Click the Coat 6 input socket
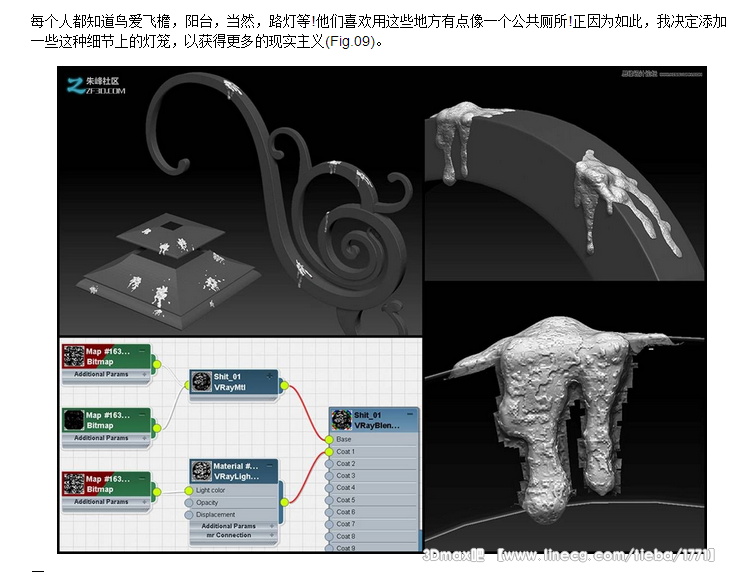The width and height of the screenshot is (744, 572). click(x=329, y=512)
